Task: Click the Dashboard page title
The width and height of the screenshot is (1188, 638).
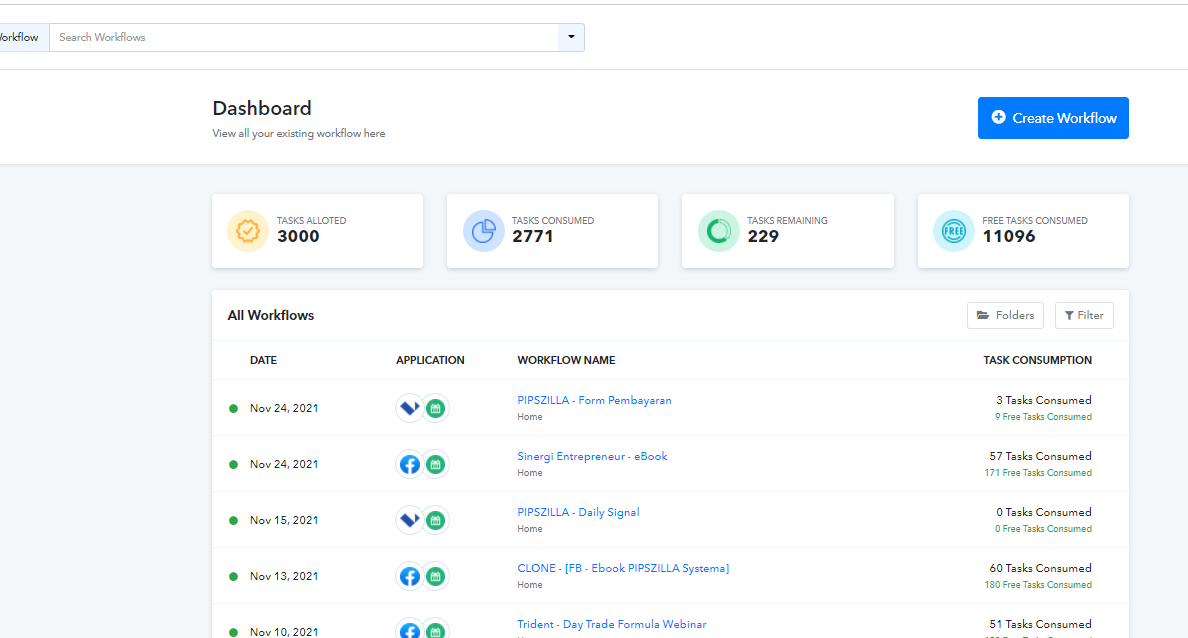Action: click(x=262, y=108)
